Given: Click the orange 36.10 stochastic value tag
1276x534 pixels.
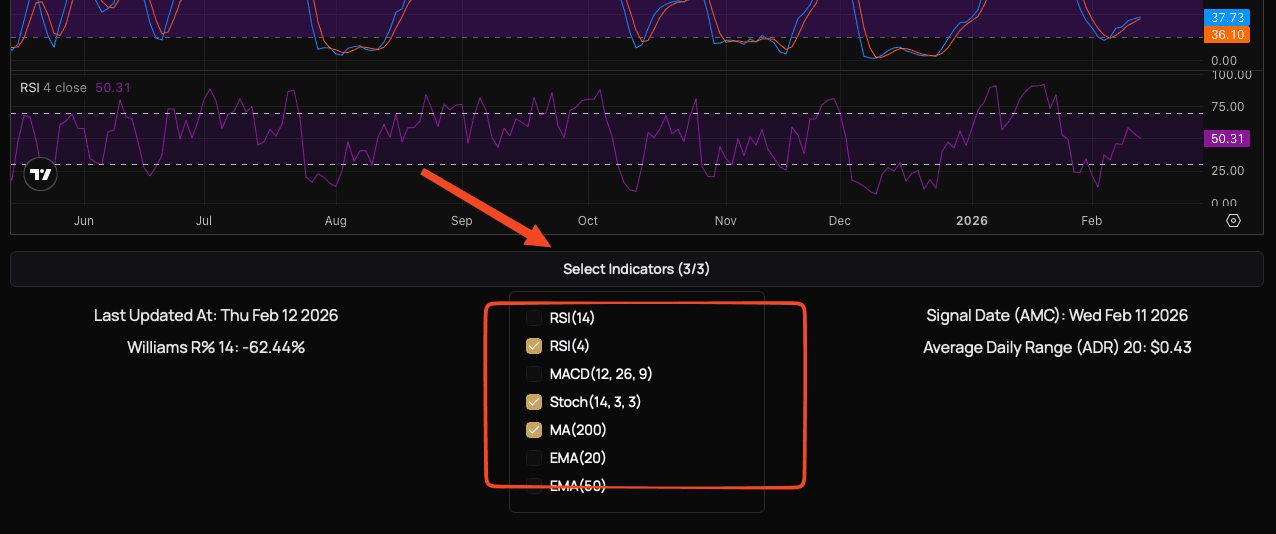Looking at the screenshot, I should click(x=1226, y=34).
